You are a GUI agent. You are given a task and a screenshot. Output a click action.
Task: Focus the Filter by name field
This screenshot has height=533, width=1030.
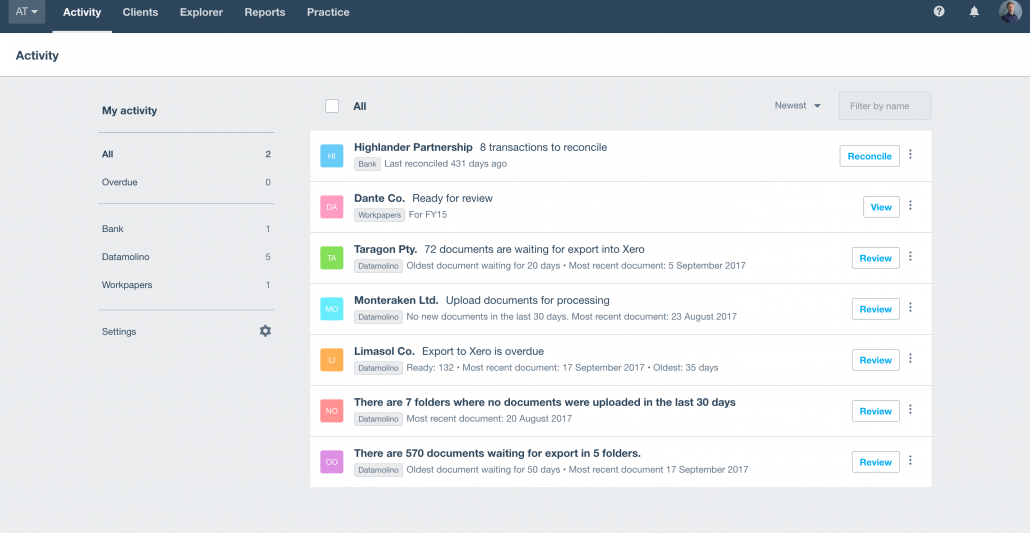(885, 106)
